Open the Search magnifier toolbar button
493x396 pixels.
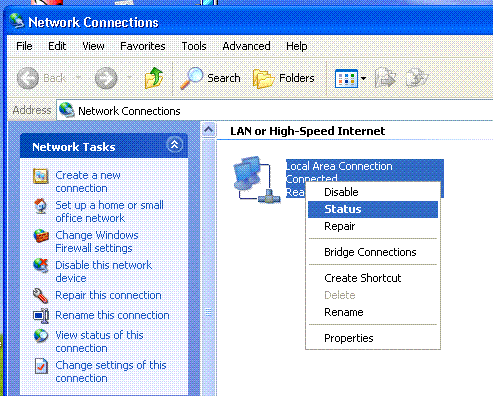210,78
